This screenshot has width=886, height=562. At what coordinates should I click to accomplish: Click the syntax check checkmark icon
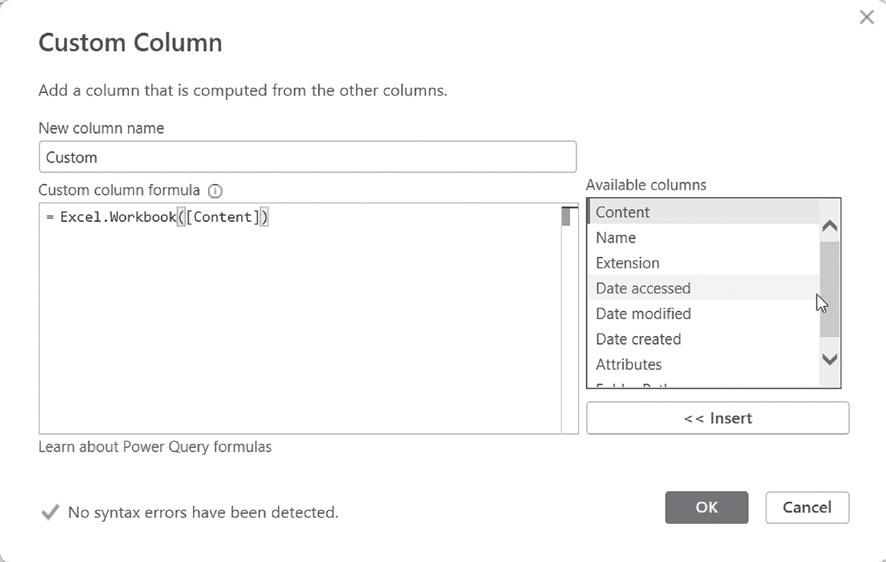tap(49, 512)
